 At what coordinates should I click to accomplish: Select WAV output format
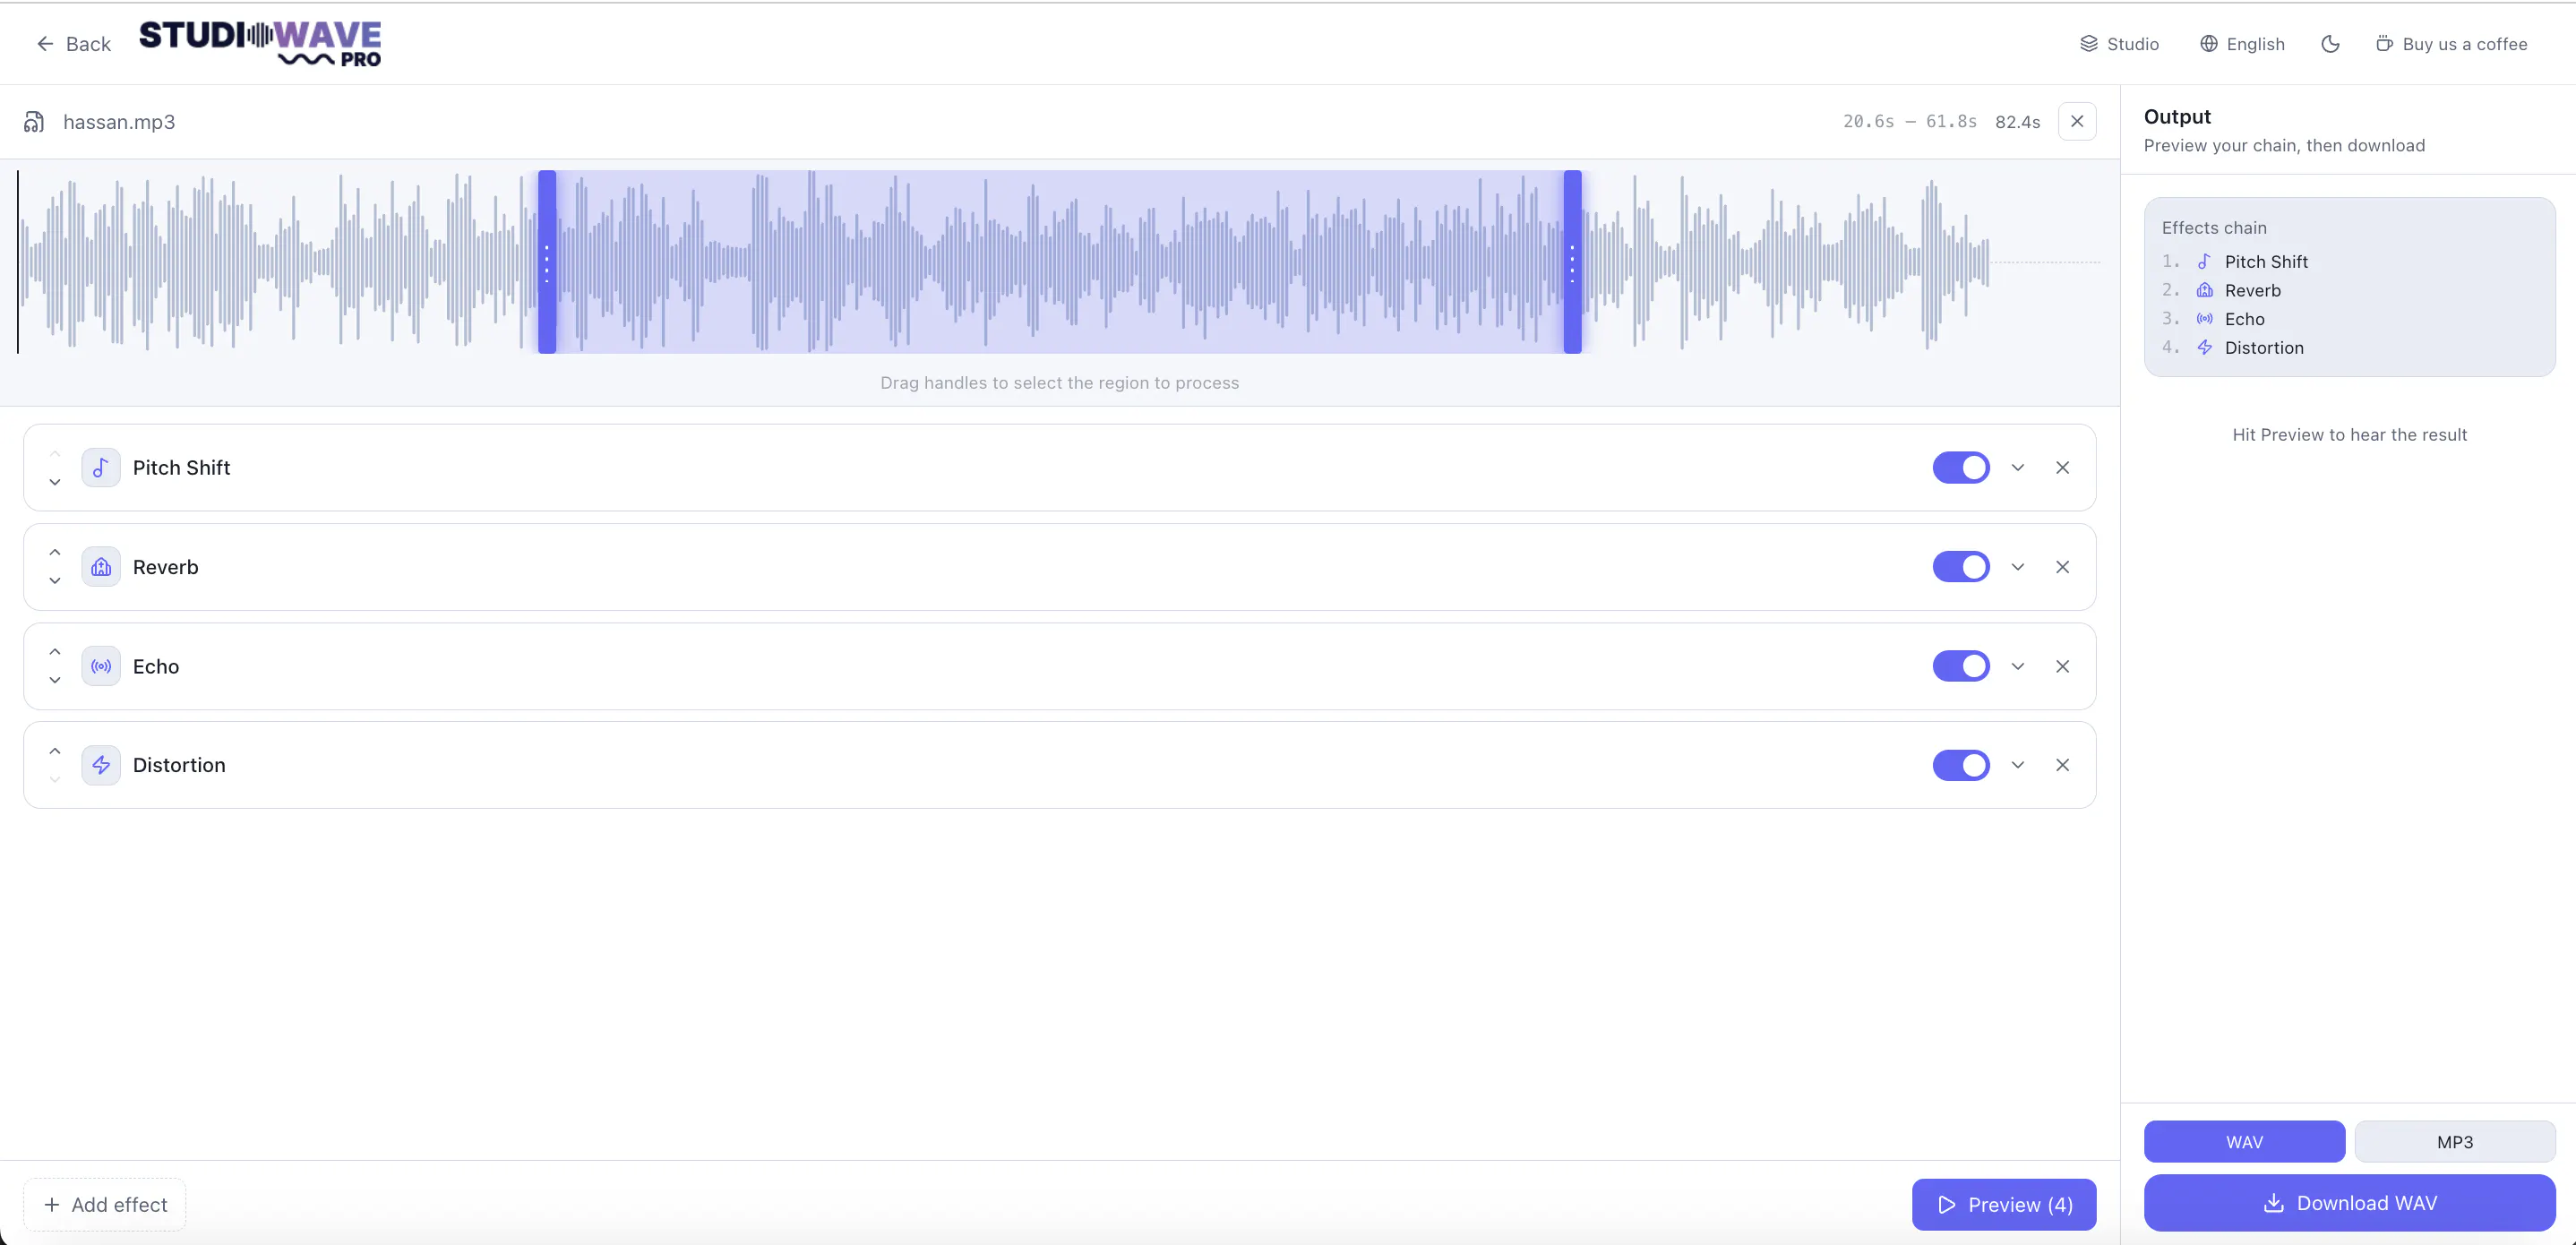[2243, 1141]
